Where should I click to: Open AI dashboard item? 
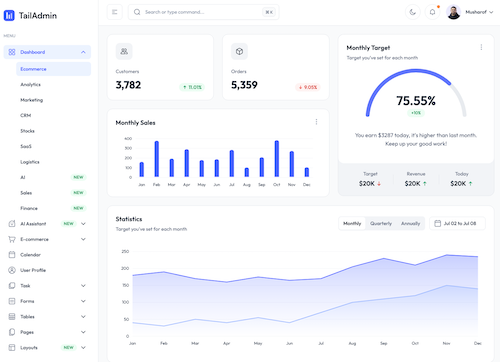click(23, 177)
